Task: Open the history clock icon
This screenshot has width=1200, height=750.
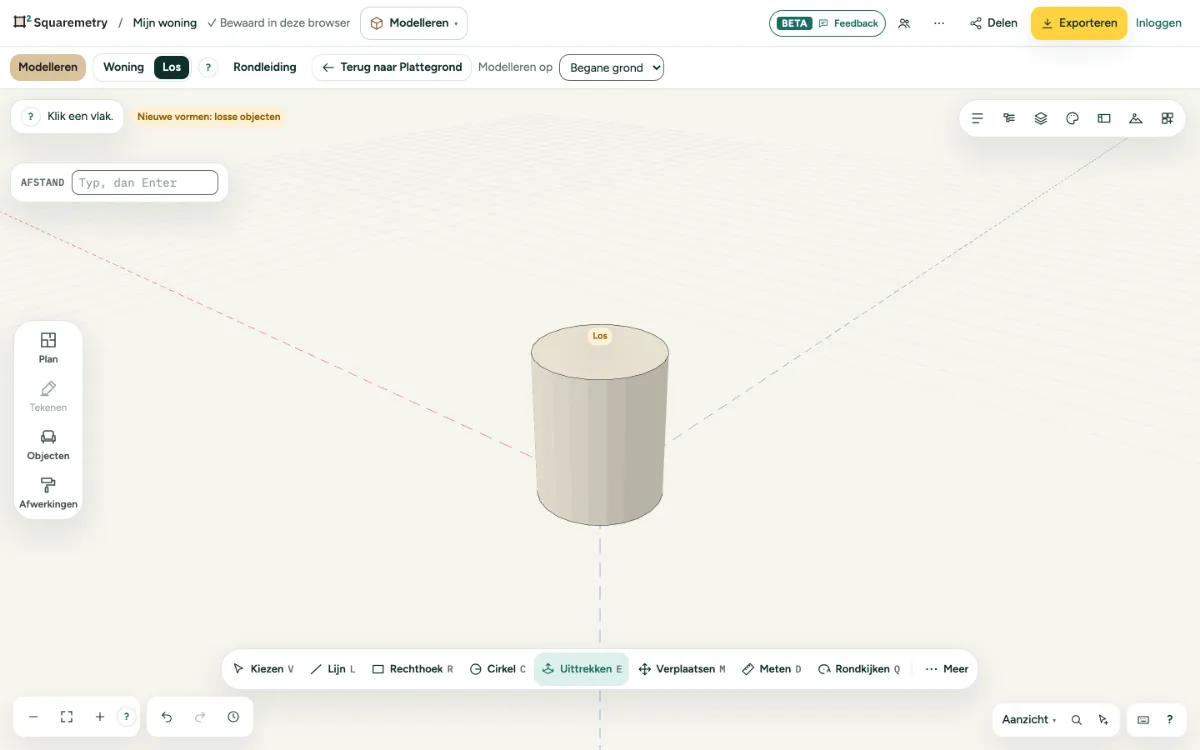Action: pyautogui.click(x=233, y=717)
